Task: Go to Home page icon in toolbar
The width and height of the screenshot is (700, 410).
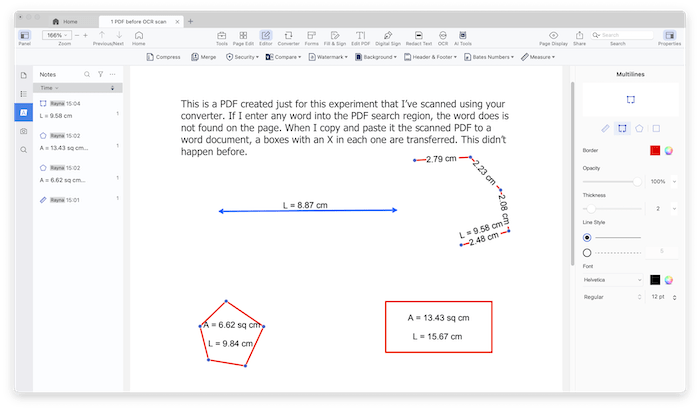Action: (x=139, y=35)
